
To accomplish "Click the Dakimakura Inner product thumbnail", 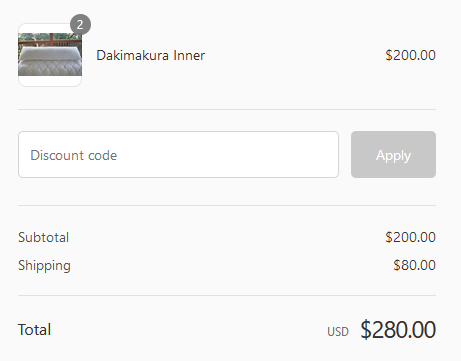I will (x=50, y=55).
